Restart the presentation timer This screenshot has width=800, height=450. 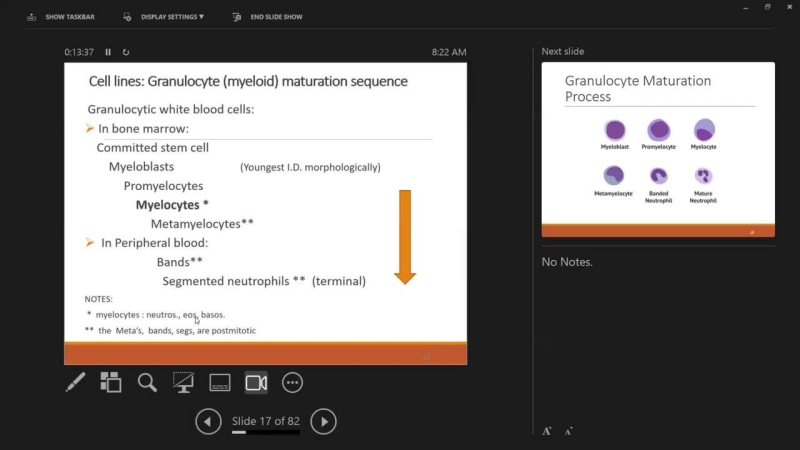tap(126, 52)
